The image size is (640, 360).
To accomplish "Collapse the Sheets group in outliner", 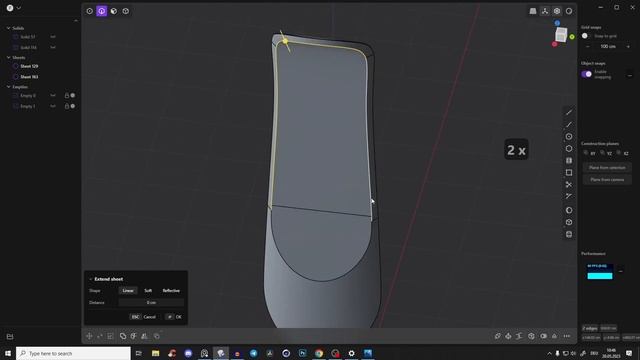I will pyautogui.click(x=9, y=58).
